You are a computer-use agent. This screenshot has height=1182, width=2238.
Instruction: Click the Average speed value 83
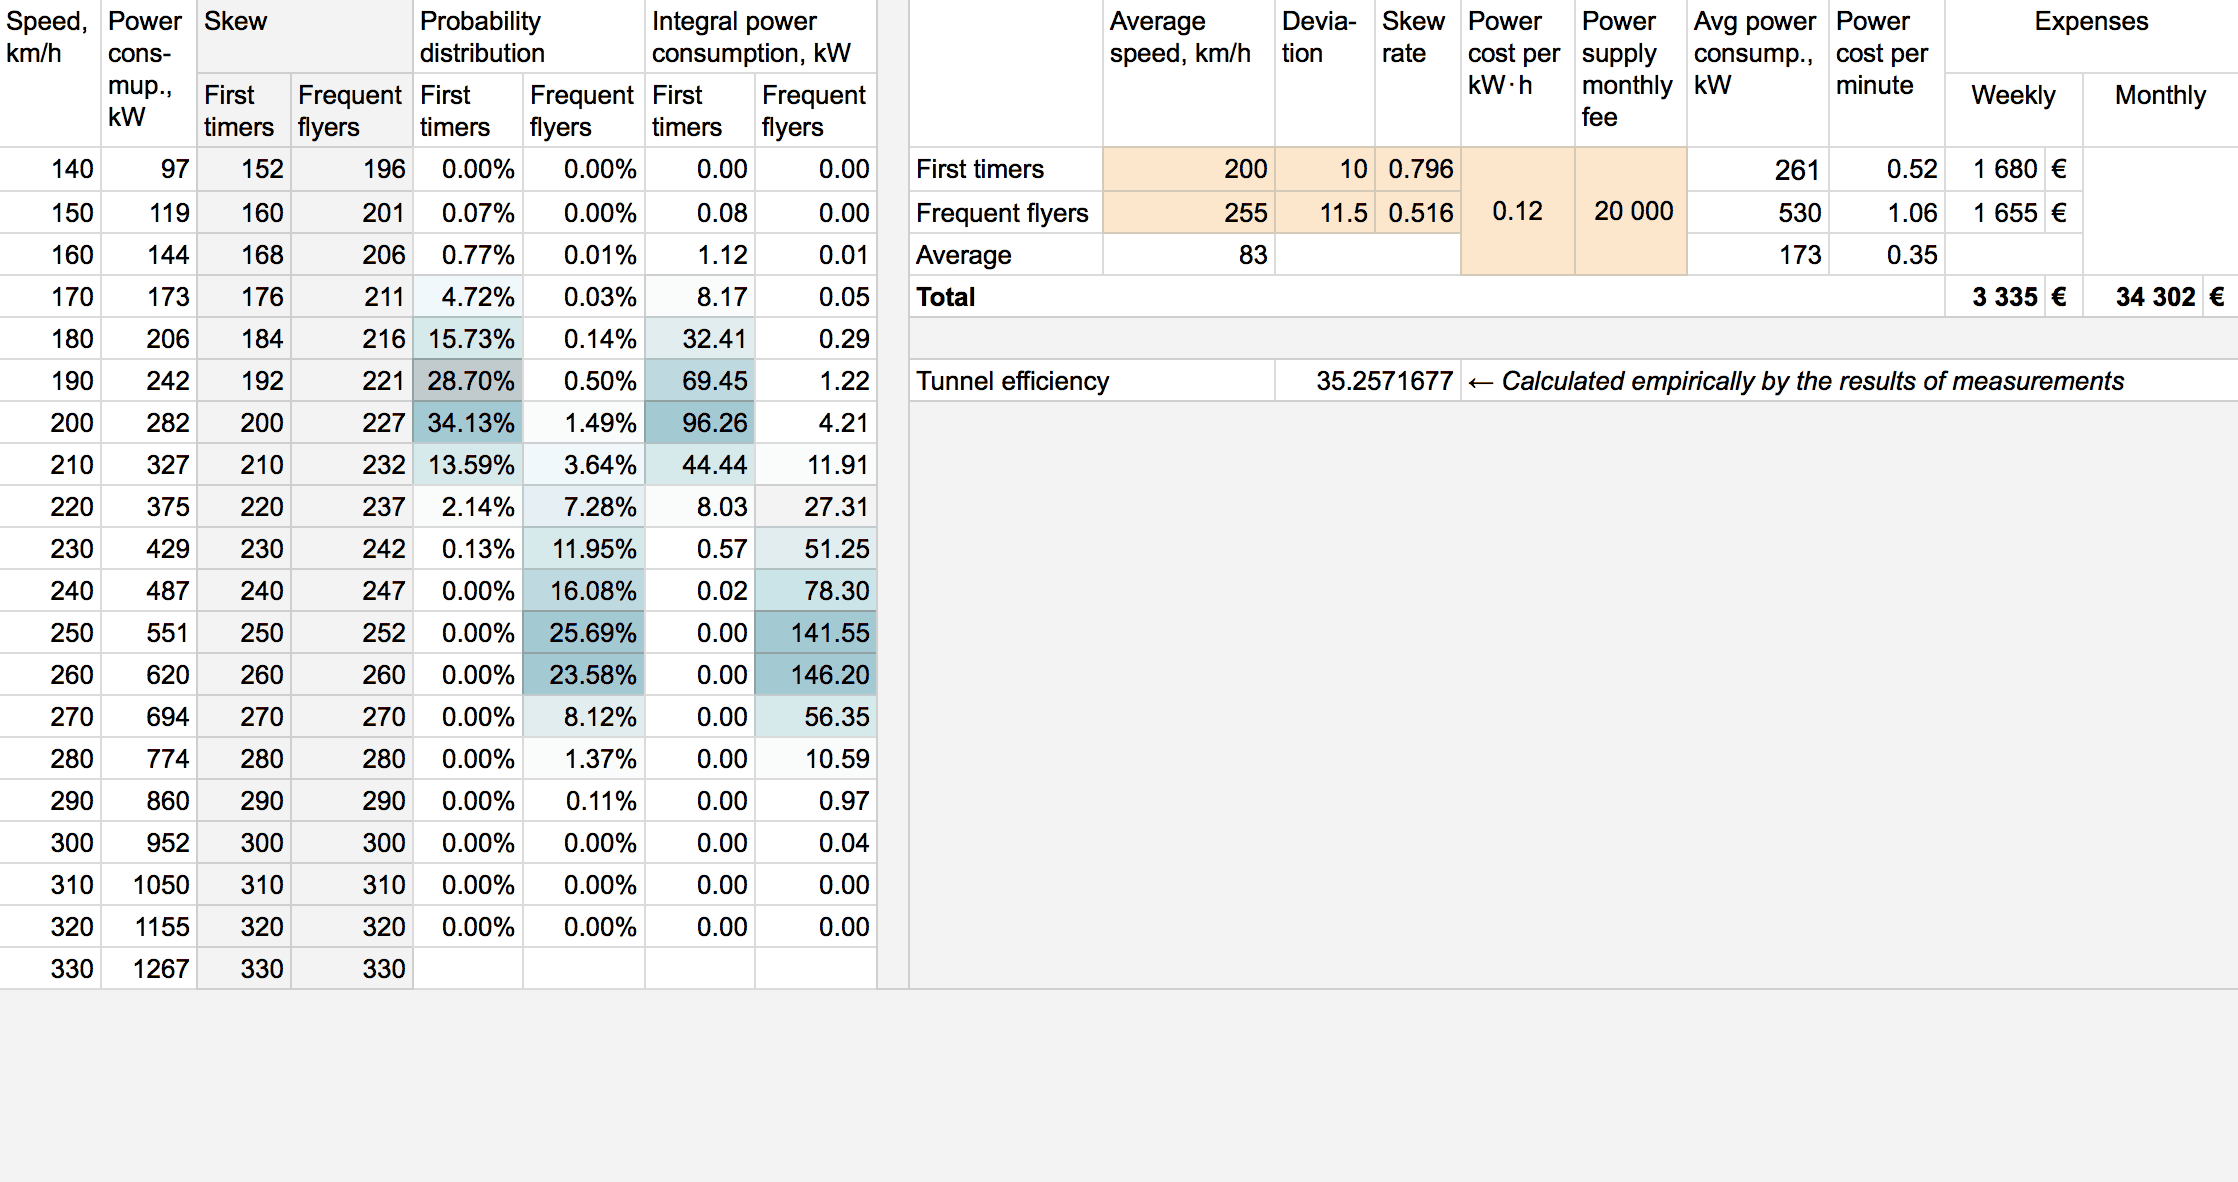point(1189,255)
